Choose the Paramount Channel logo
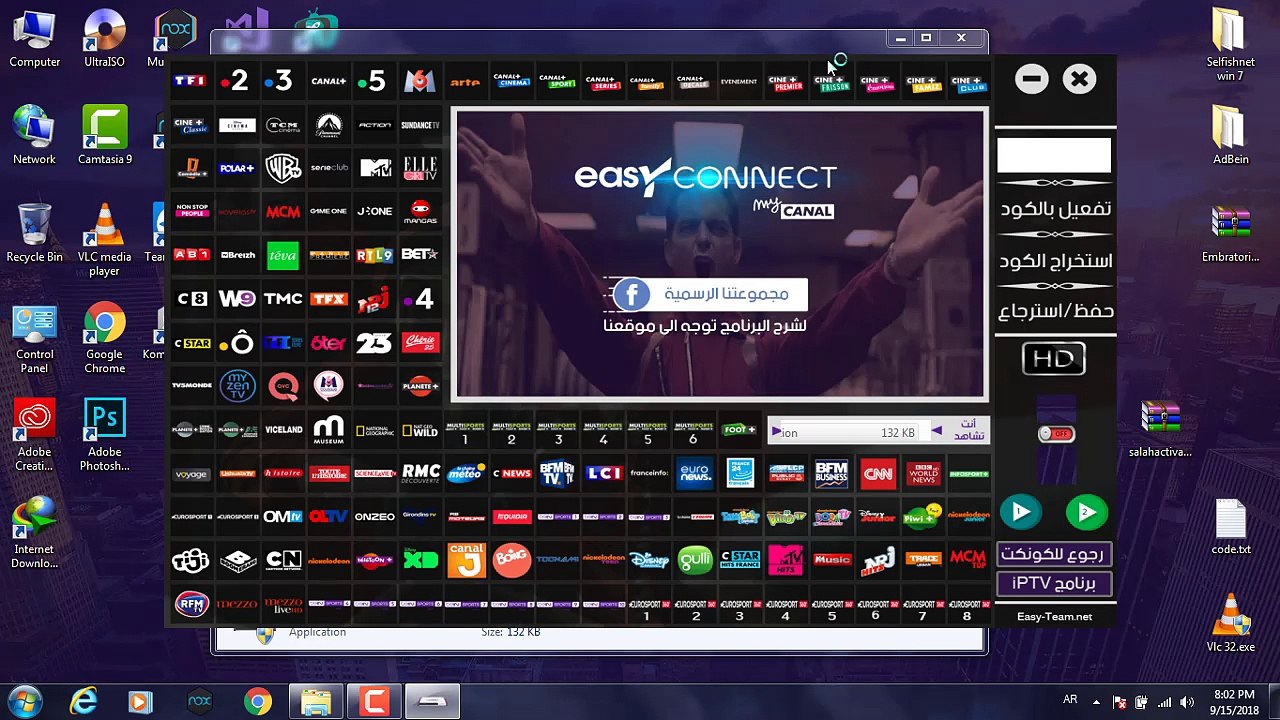The width and height of the screenshot is (1280, 720). 328,125
